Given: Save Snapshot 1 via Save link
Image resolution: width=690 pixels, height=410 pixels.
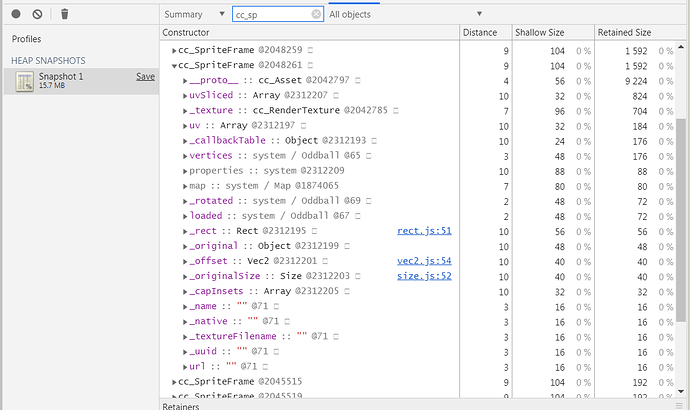Looking at the screenshot, I should coord(145,76).
